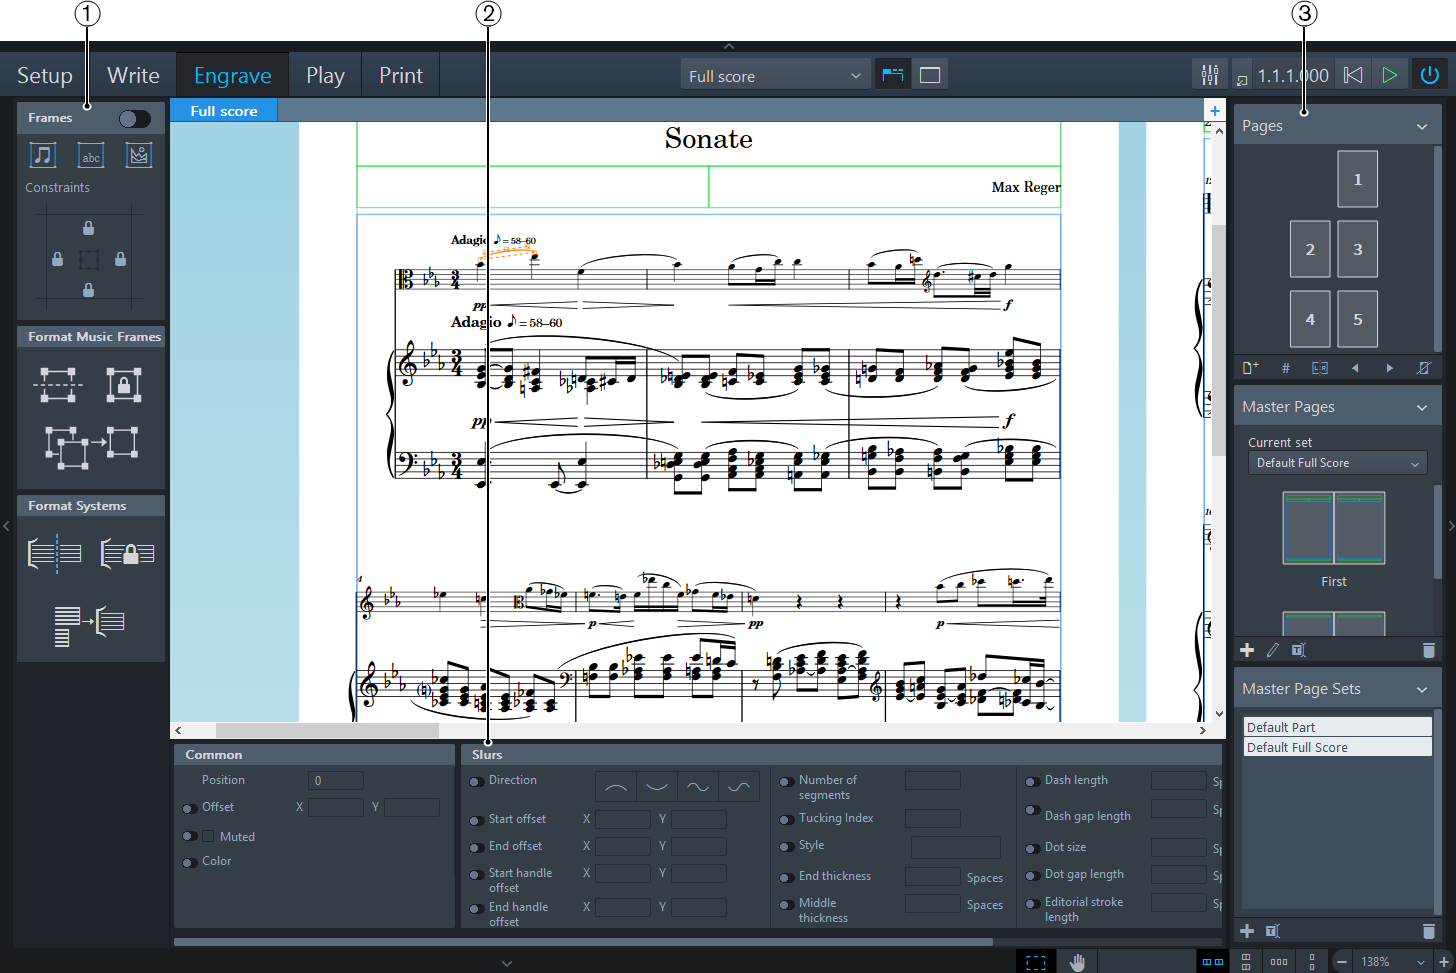
Task: Enable the Tucking Index toggle
Action: (786, 819)
